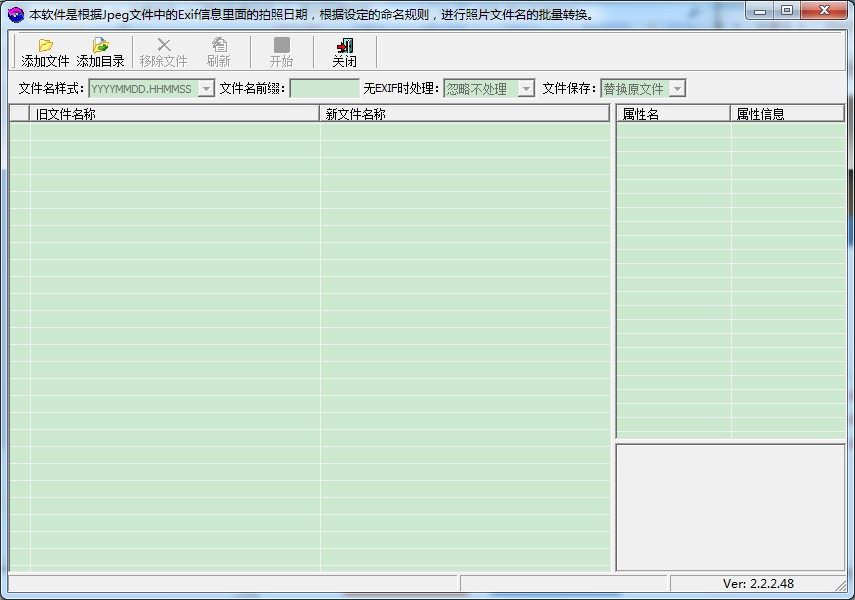Click the 新文件名称 column header

(x=464, y=114)
